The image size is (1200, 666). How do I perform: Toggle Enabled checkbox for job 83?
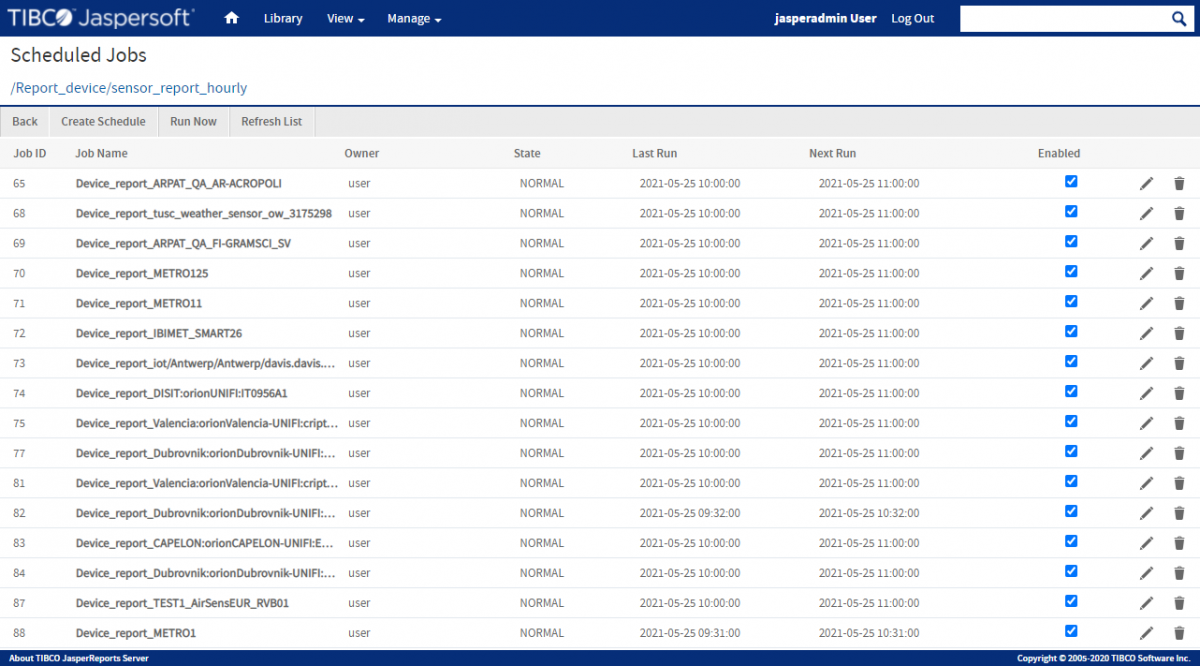tap(1071, 541)
